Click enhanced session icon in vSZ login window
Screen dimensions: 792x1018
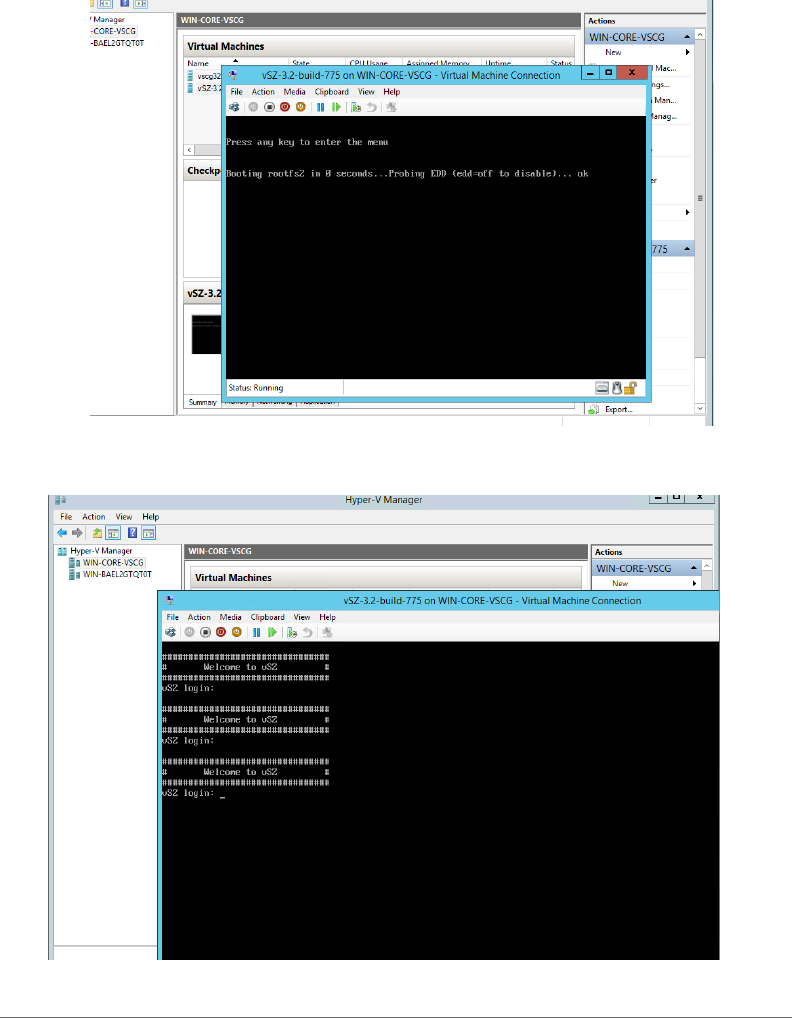pos(327,632)
